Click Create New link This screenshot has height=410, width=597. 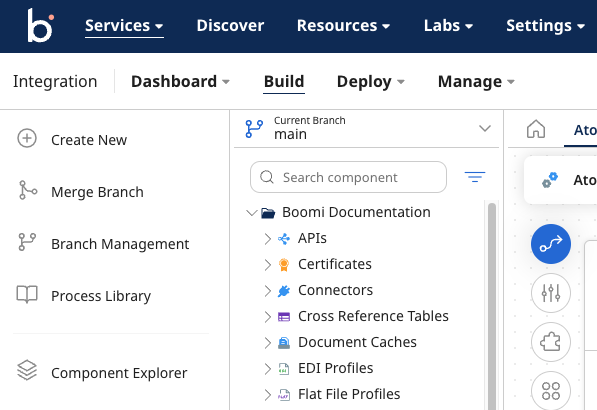coord(89,140)
